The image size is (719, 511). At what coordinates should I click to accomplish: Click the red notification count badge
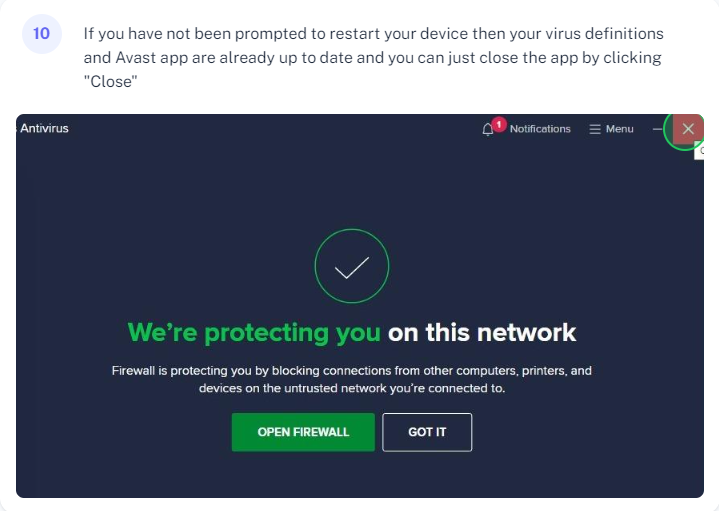499,124
